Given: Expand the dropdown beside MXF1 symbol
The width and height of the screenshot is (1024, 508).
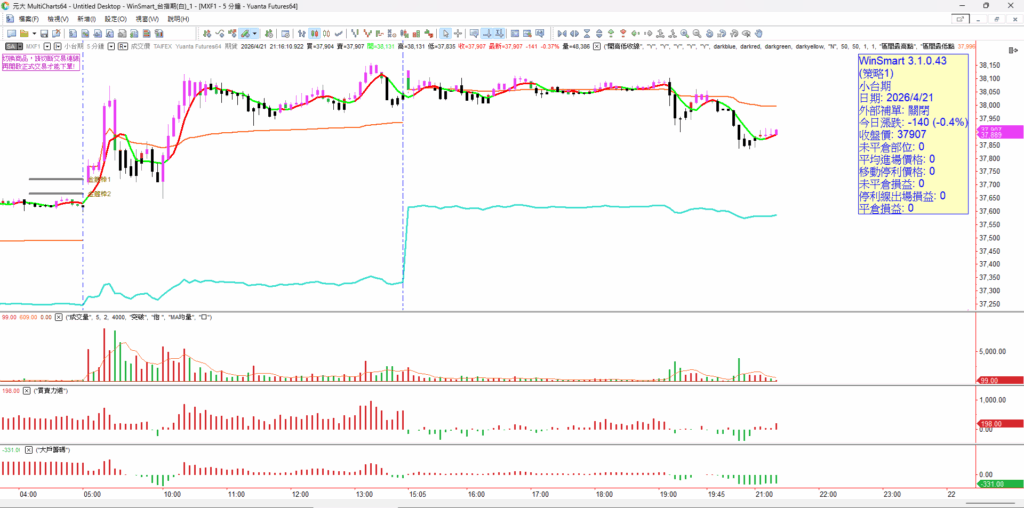Looking at the screenshot, I should pyautogui.click(x=47, y=46).
